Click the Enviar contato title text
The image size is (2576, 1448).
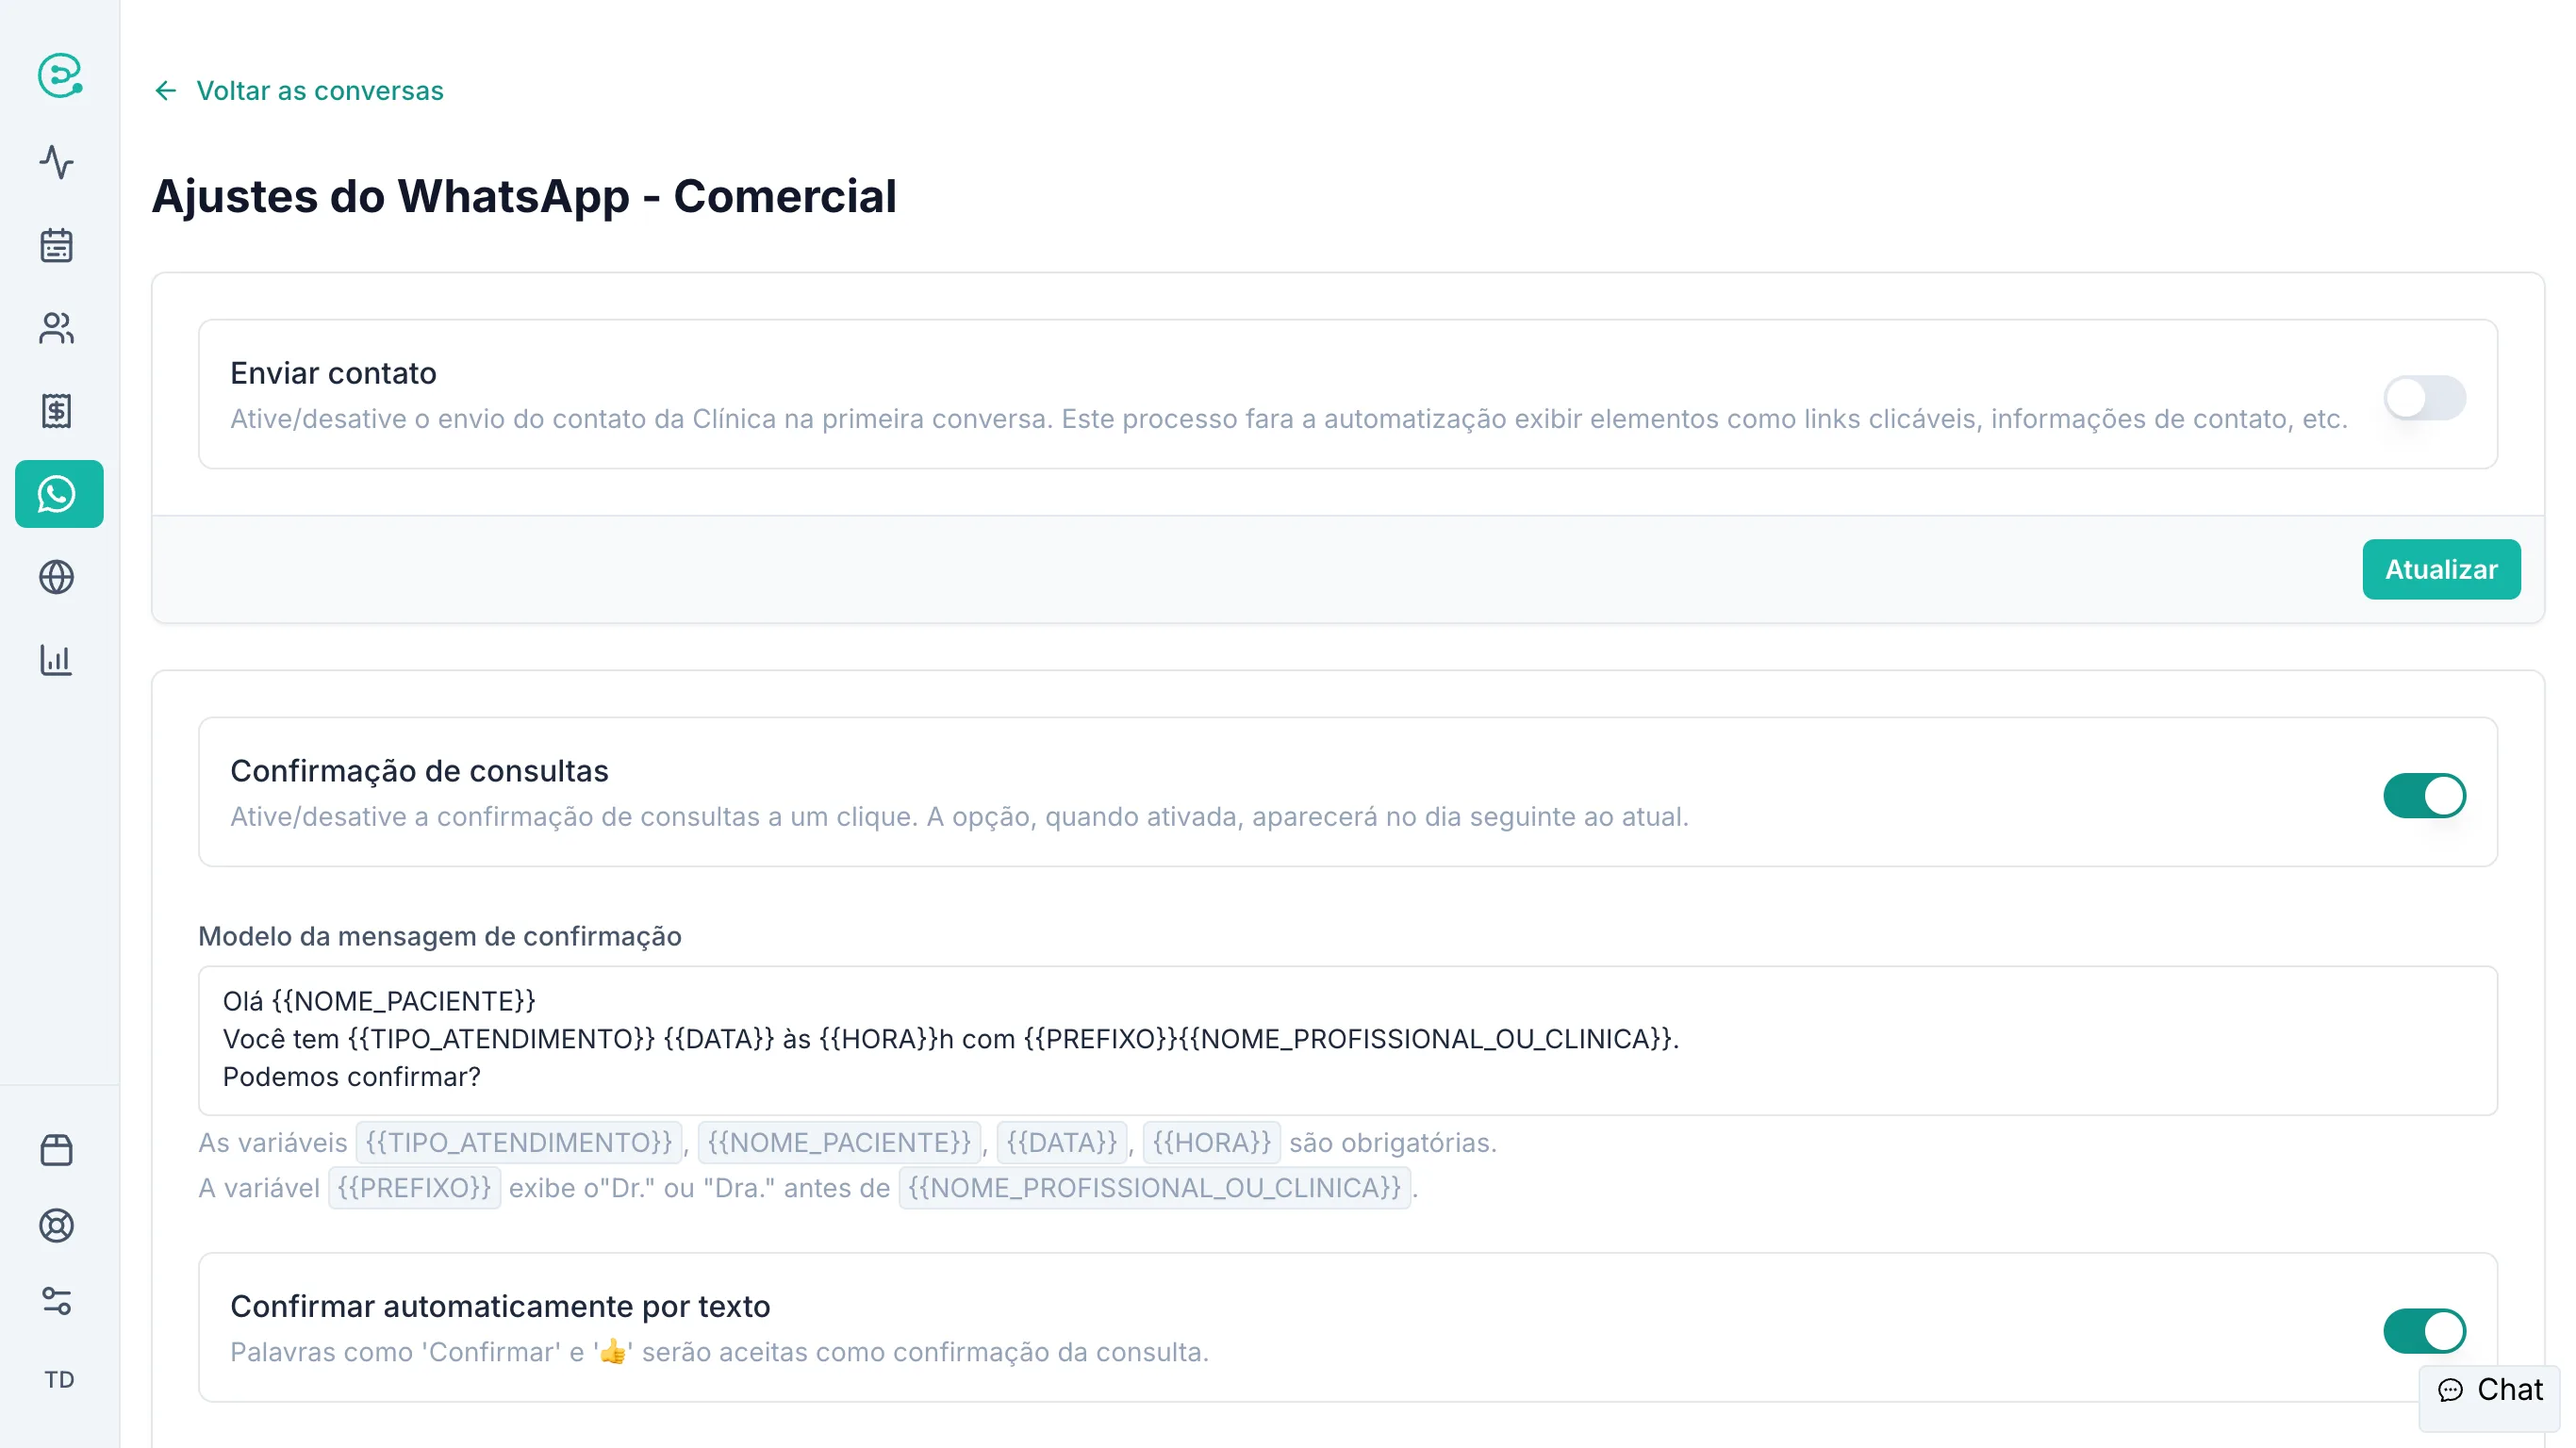click(333, 373)
